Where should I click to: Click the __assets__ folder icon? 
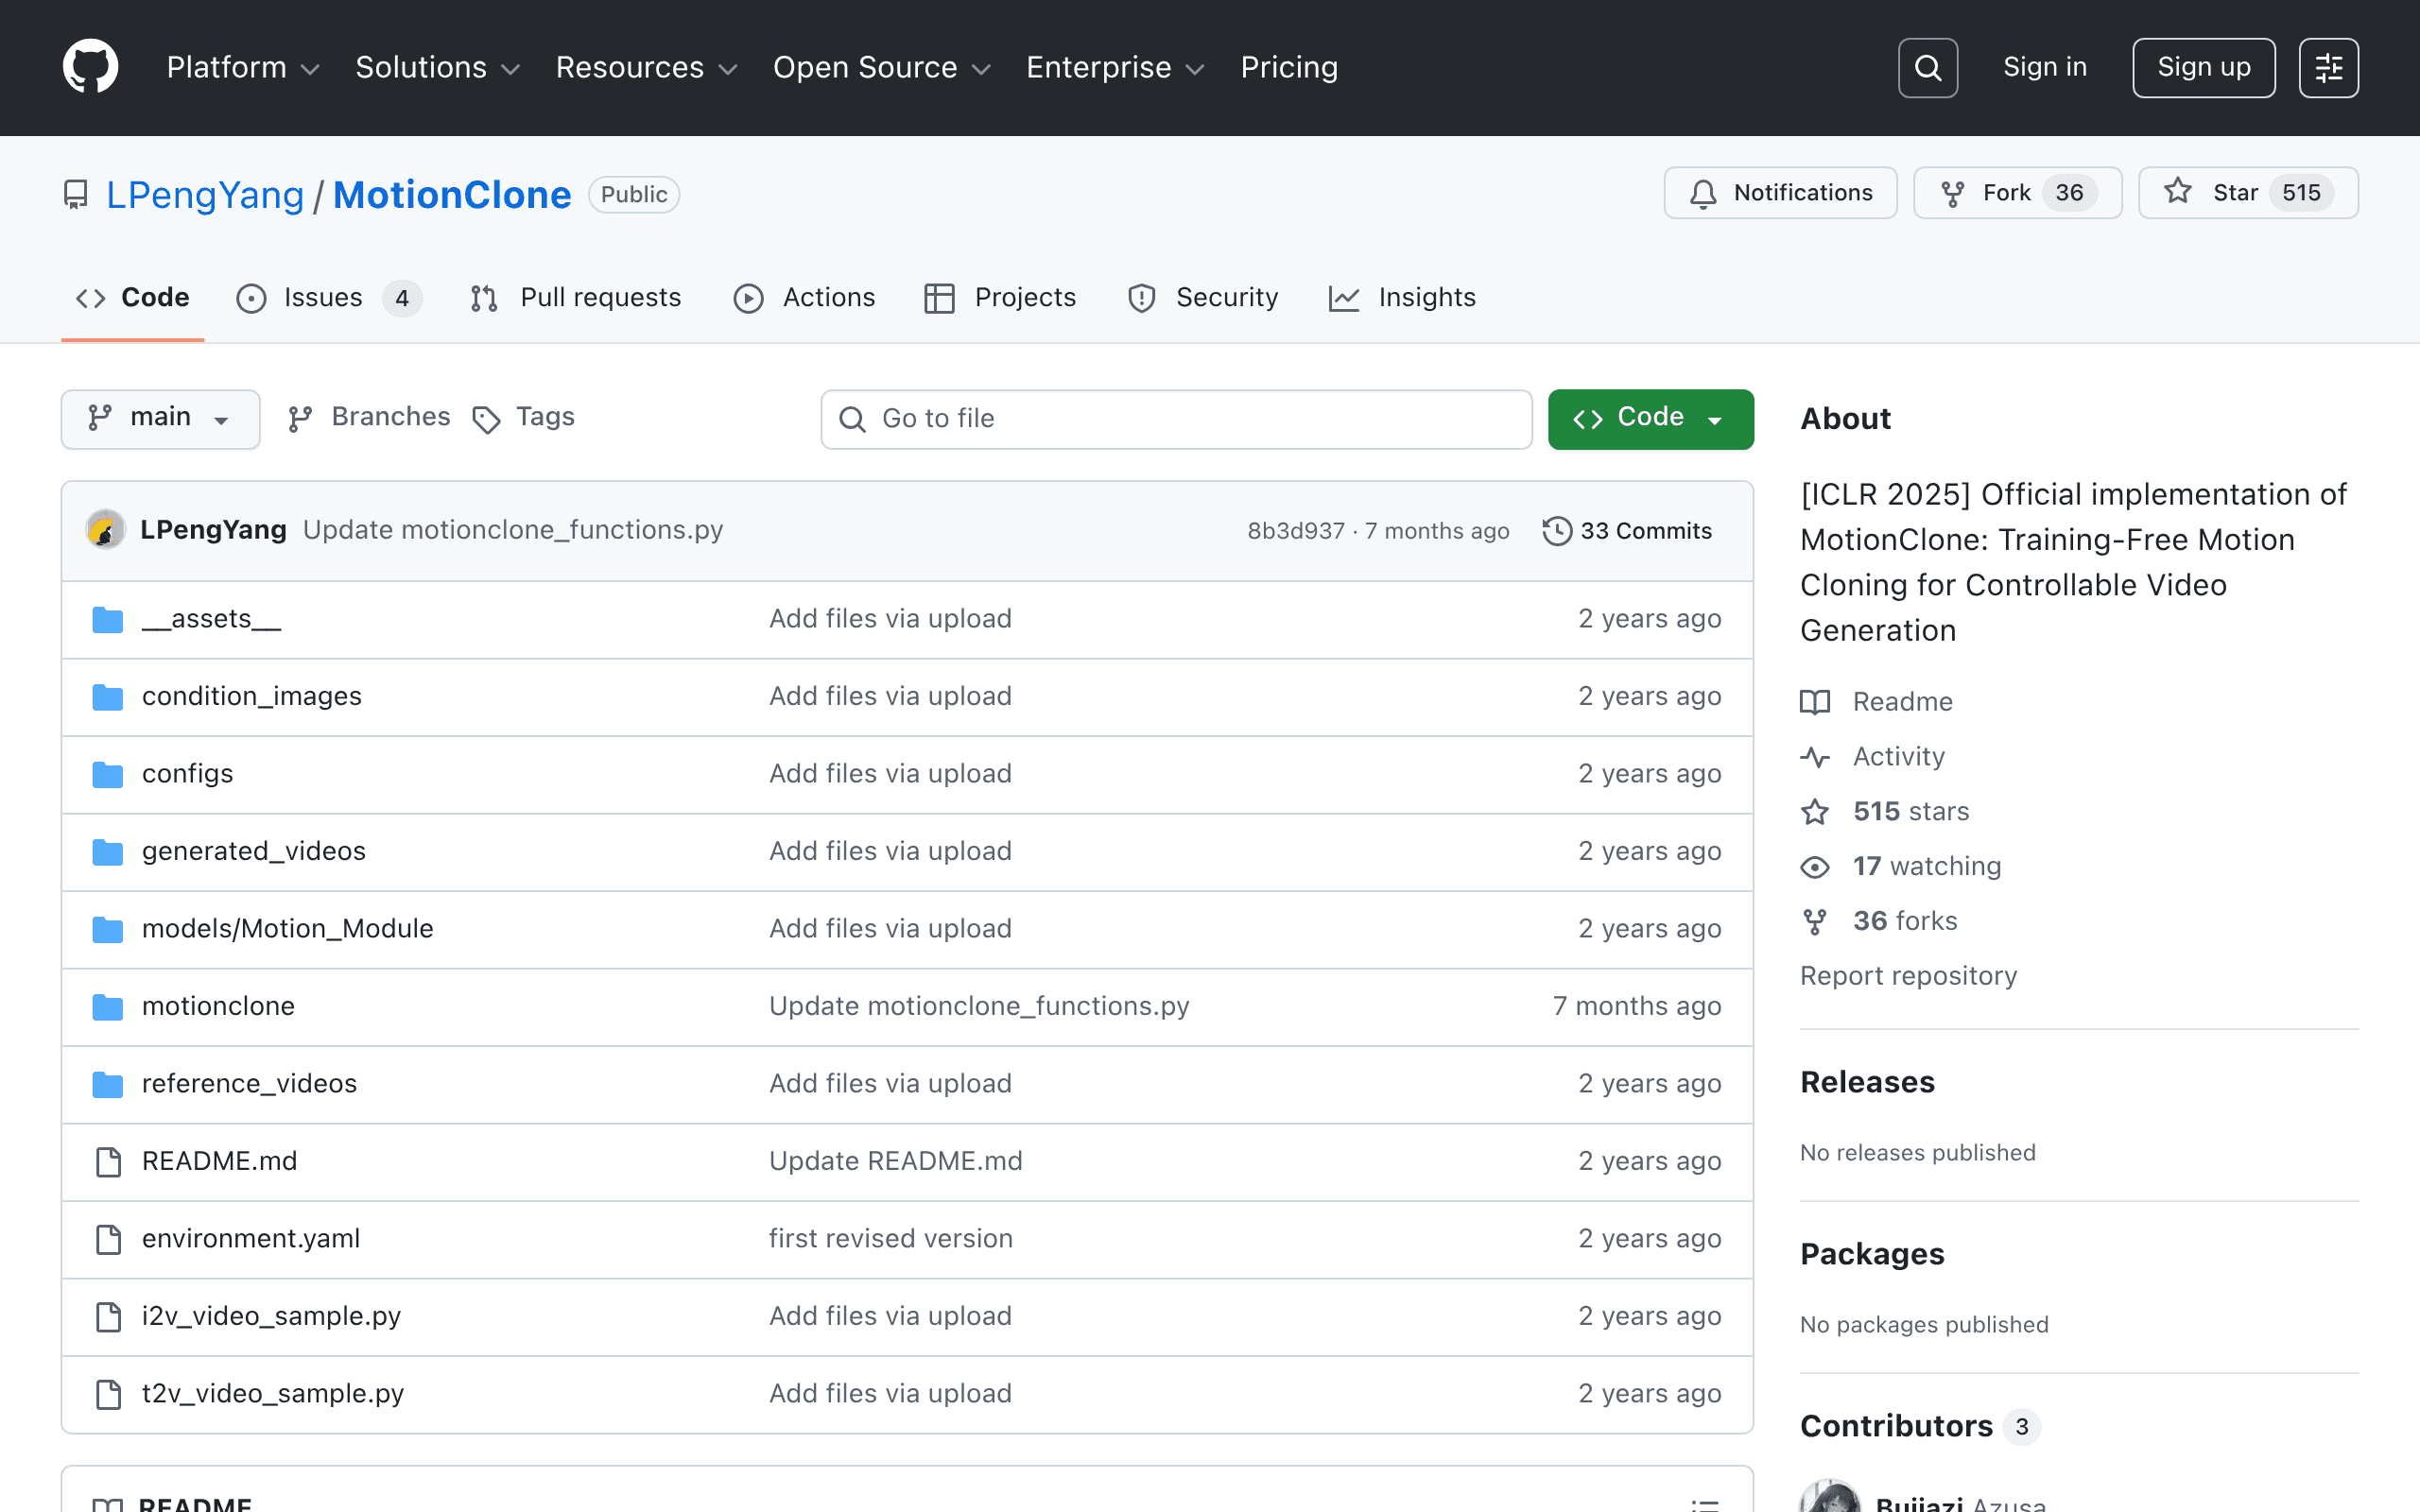coord(107,619)
